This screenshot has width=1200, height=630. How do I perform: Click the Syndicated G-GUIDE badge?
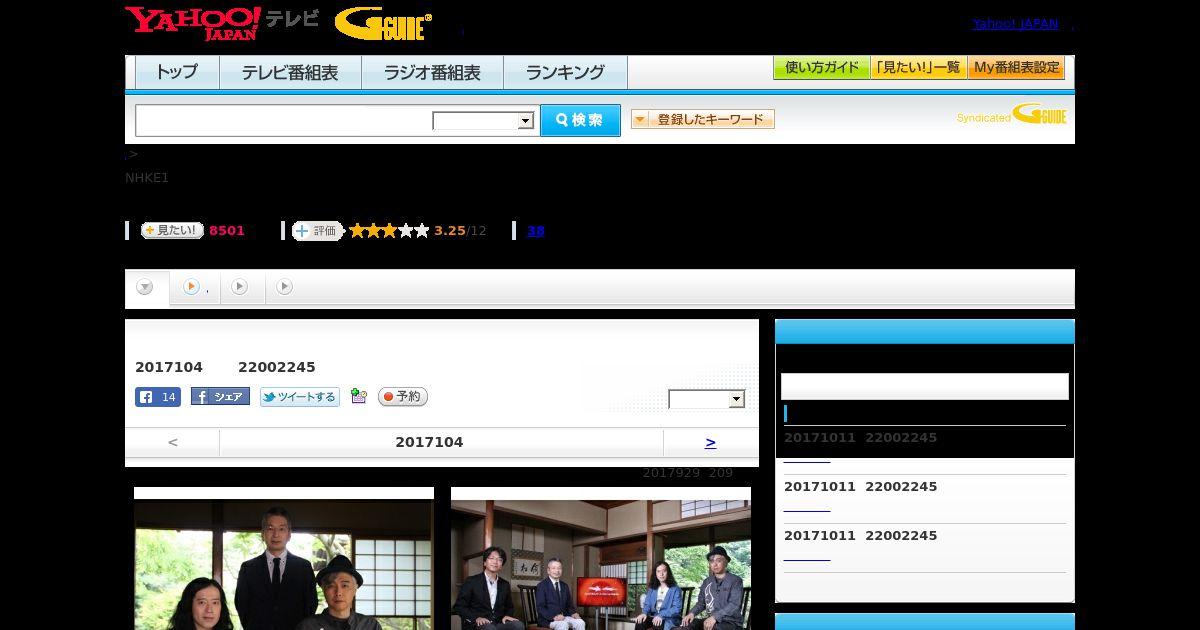click(1011, 114)
